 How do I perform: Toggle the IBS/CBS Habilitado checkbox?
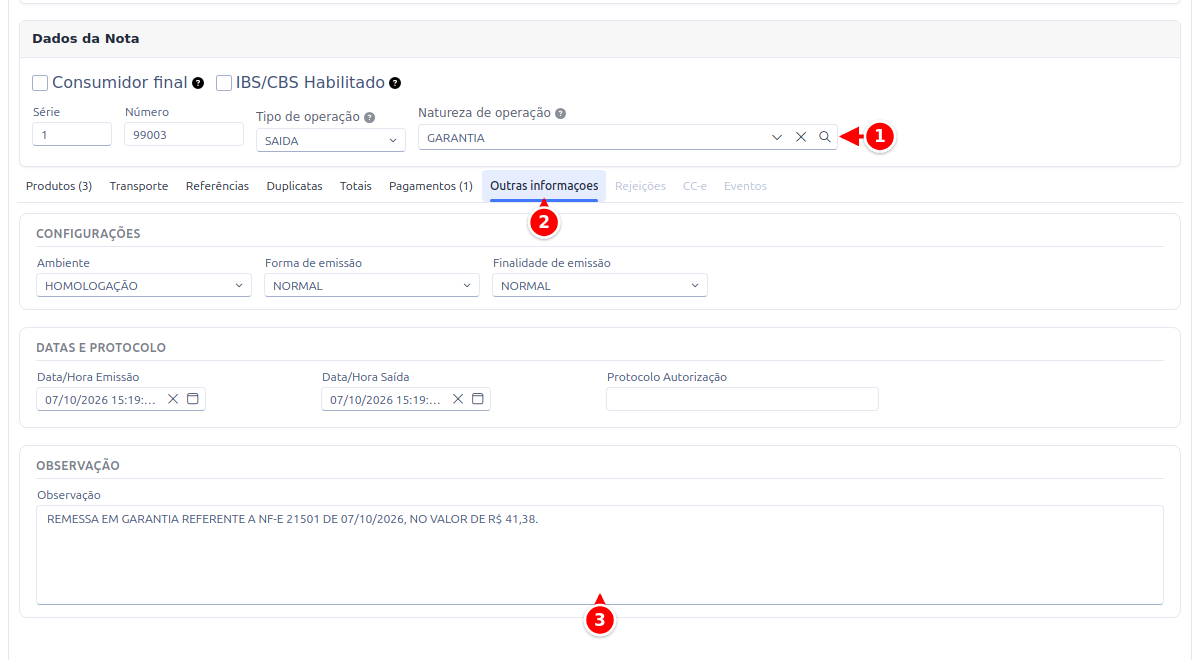click(224, 83)
